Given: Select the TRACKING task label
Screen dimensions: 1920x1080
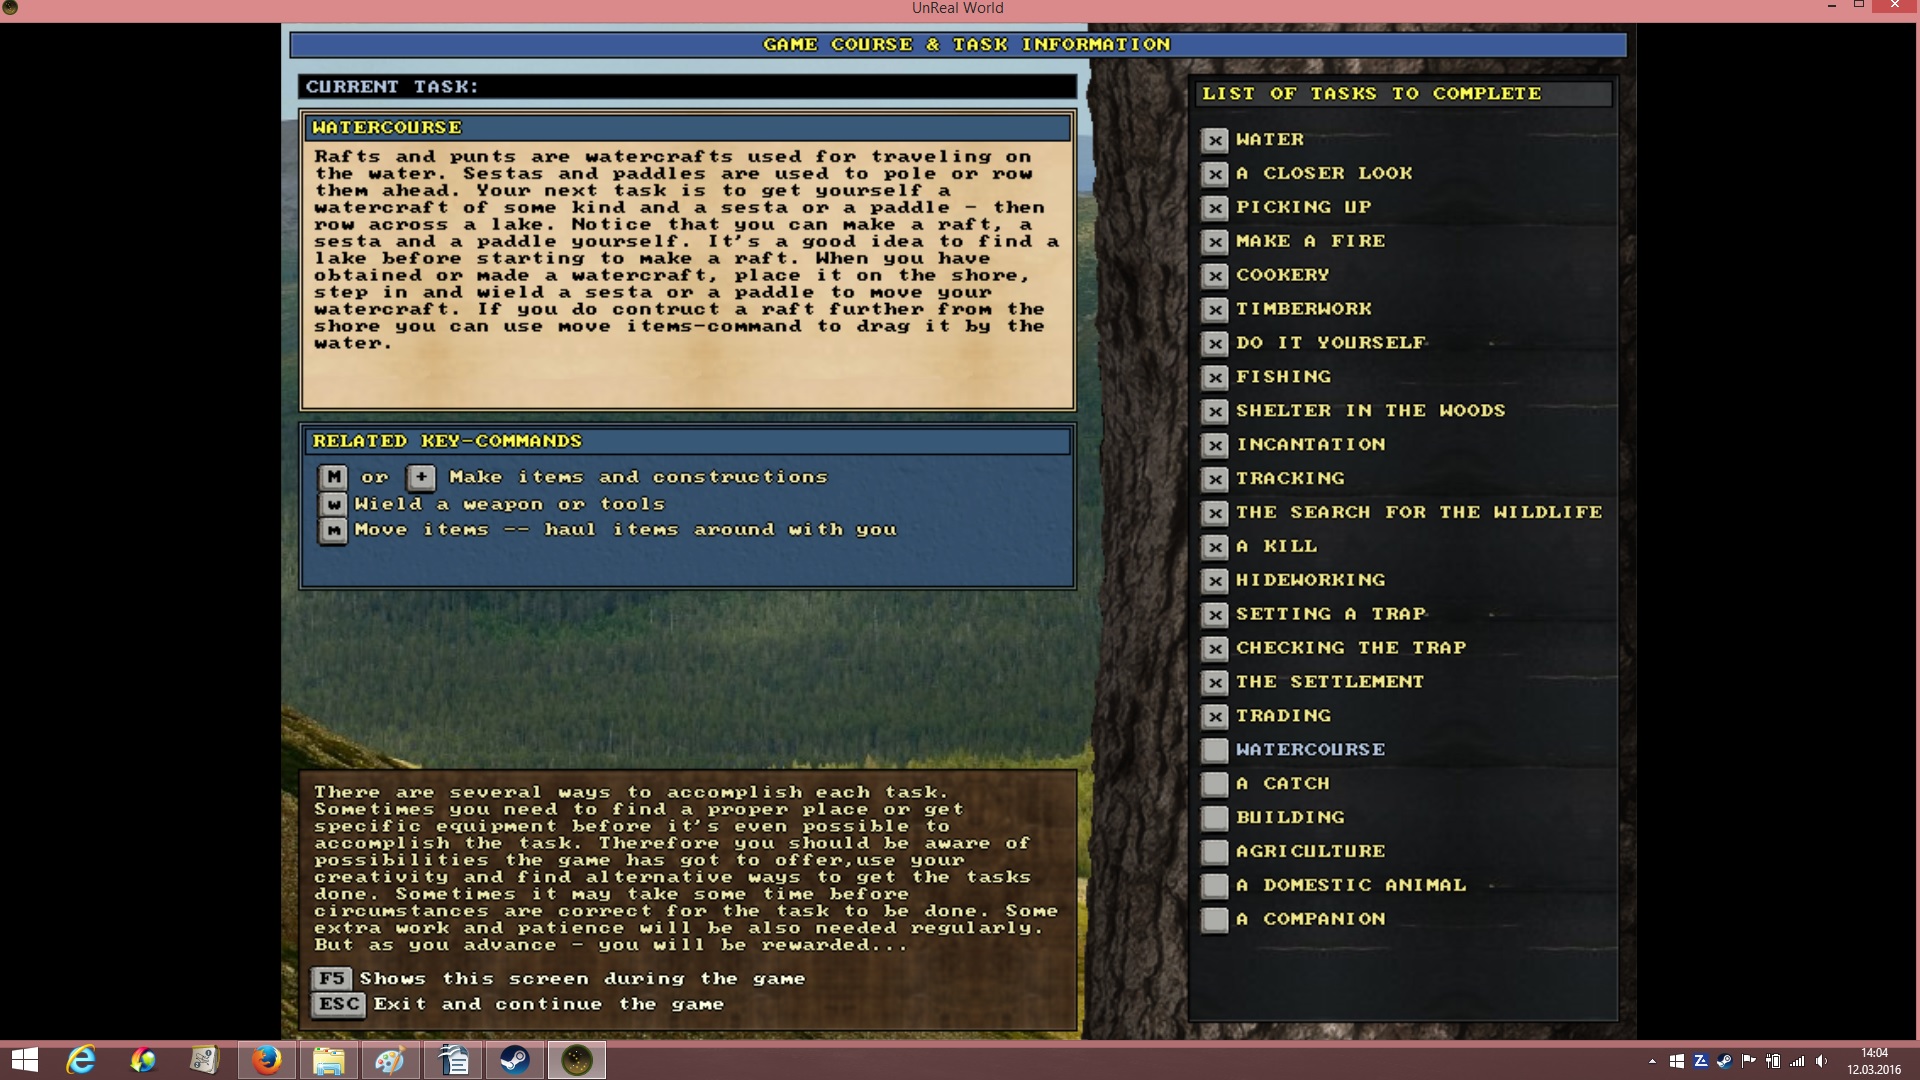Looking at the screenshot, I should point(1290,479).
